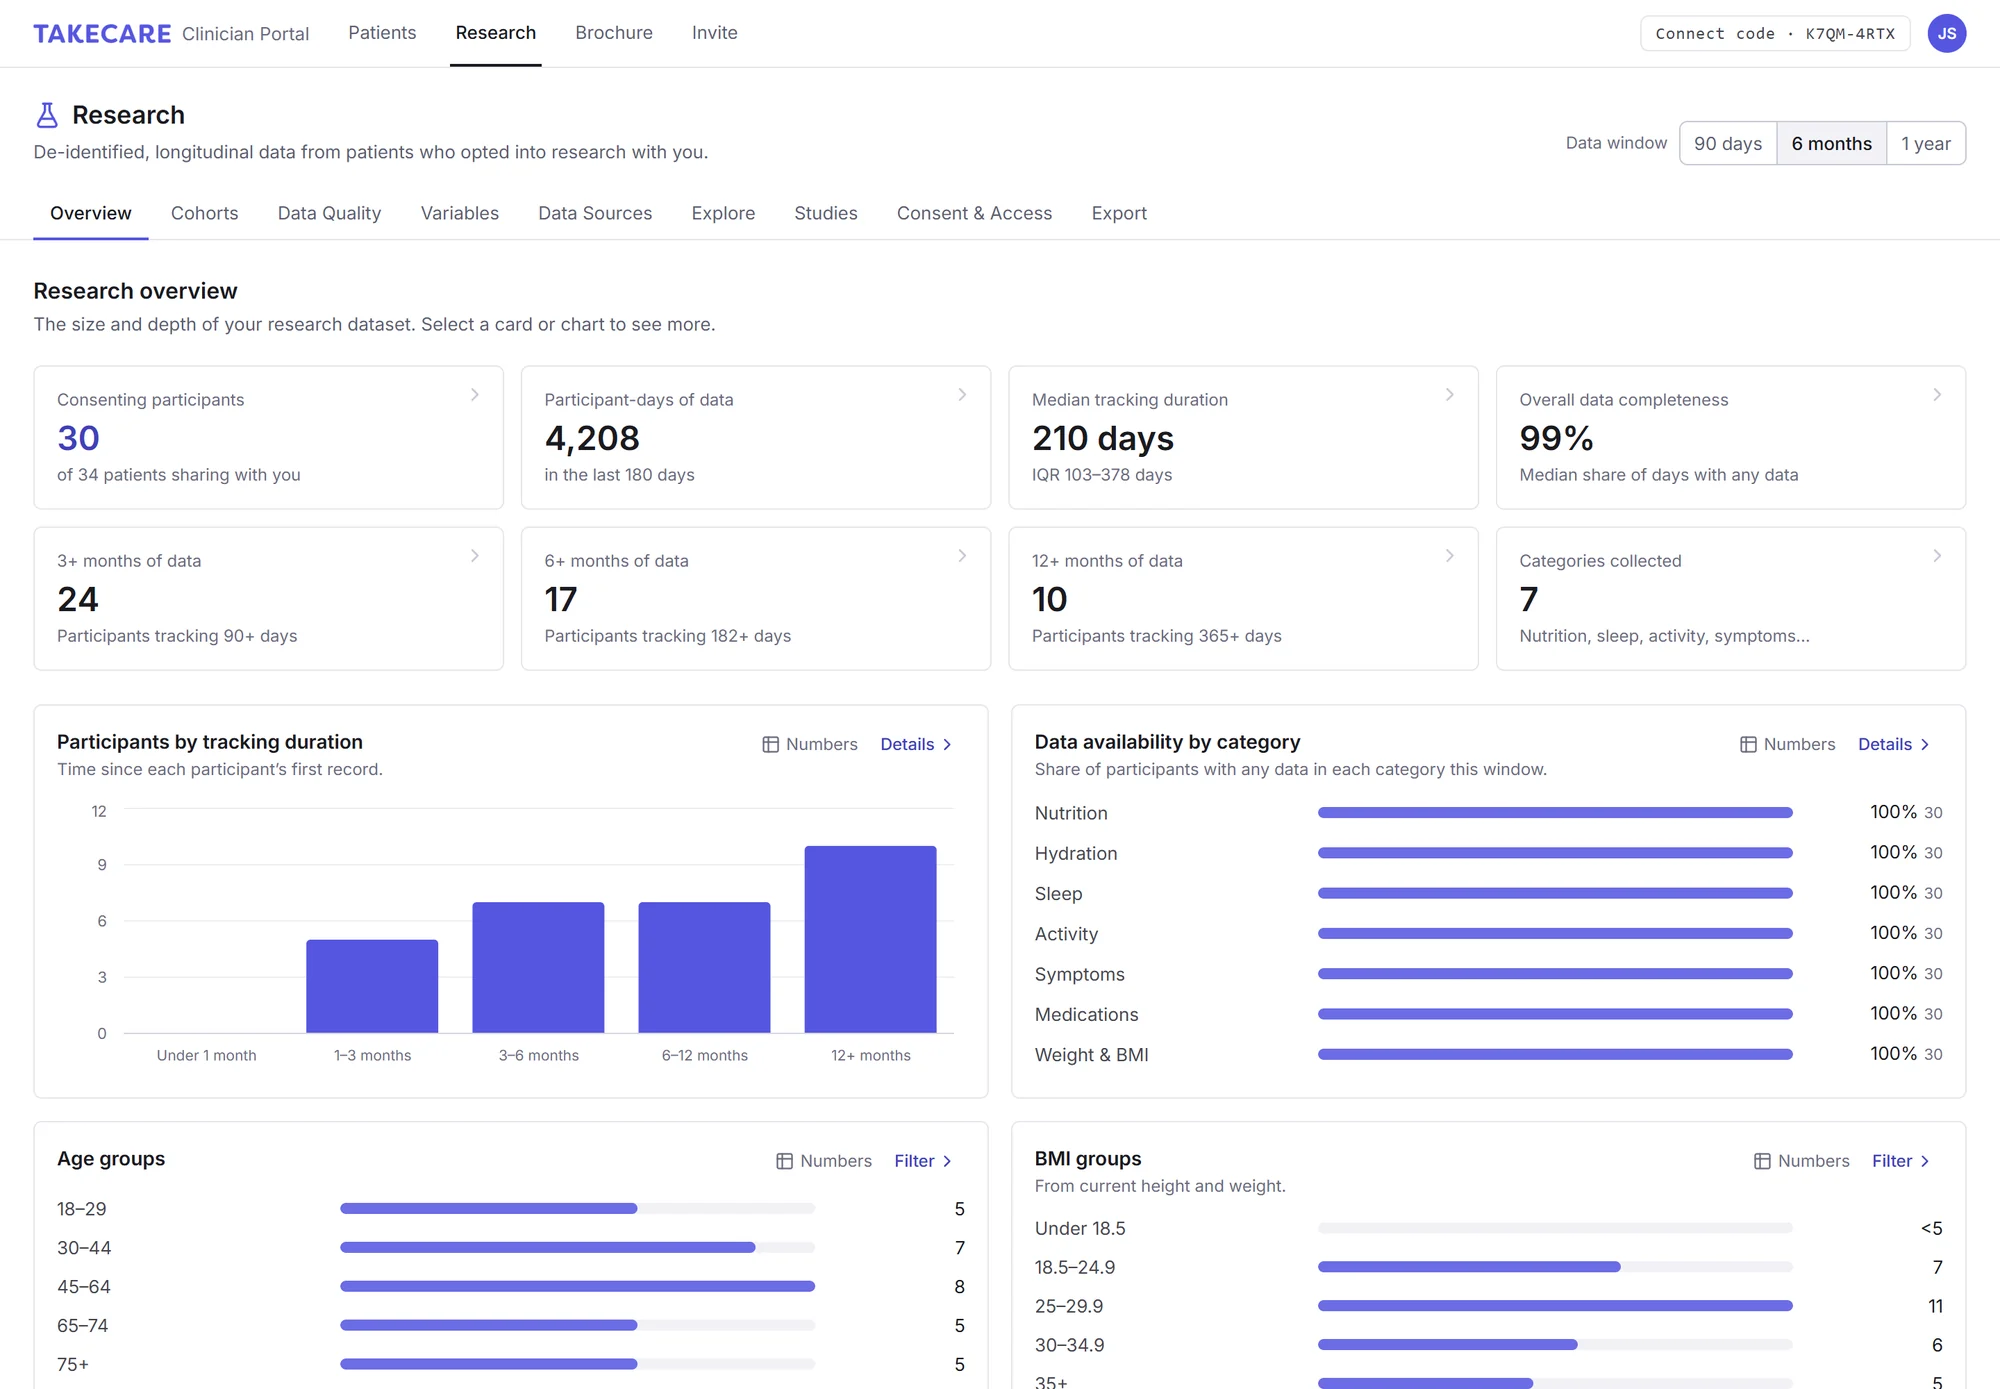The image size is (2000, 1389).
Task: Open Details link for Data availability
Action: [1894, 744]
